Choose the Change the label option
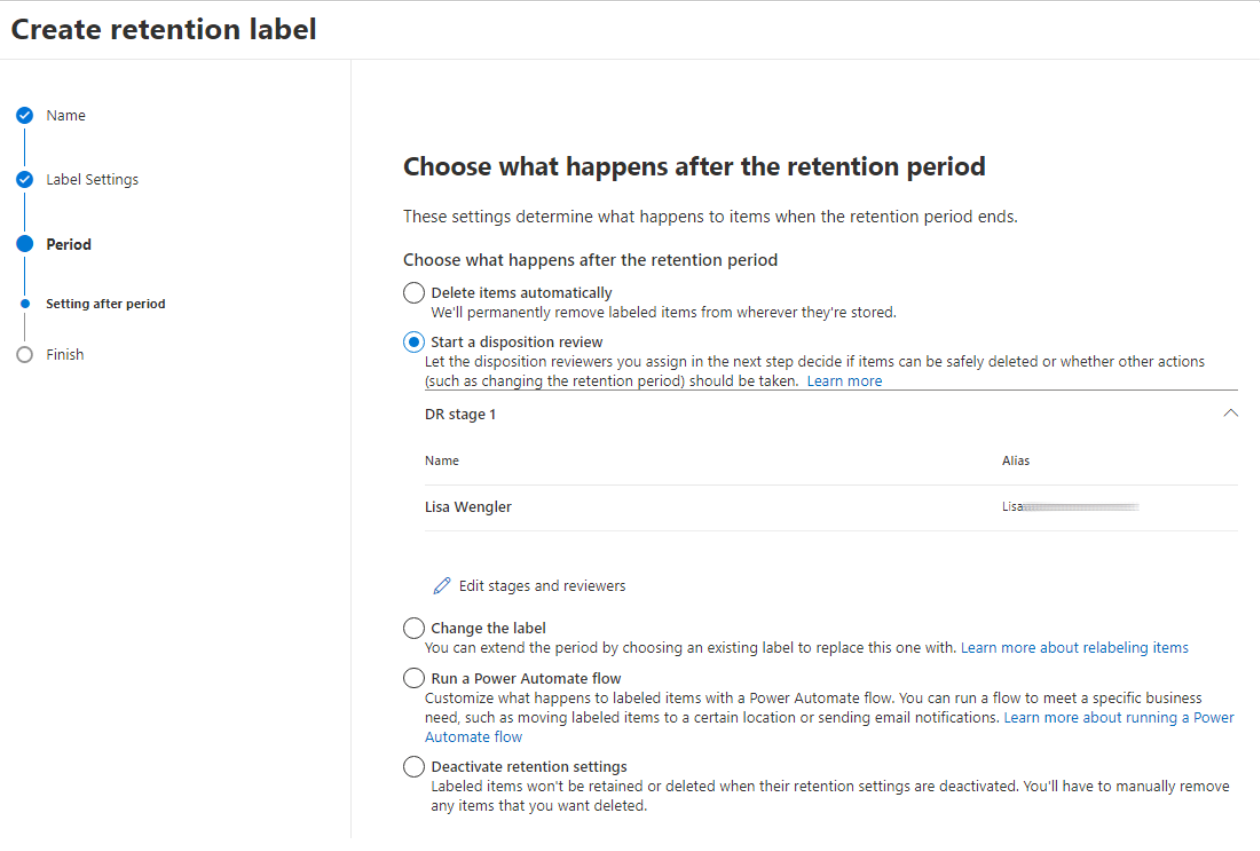Viewport: 1260px width, 851px height. point(414,628)
